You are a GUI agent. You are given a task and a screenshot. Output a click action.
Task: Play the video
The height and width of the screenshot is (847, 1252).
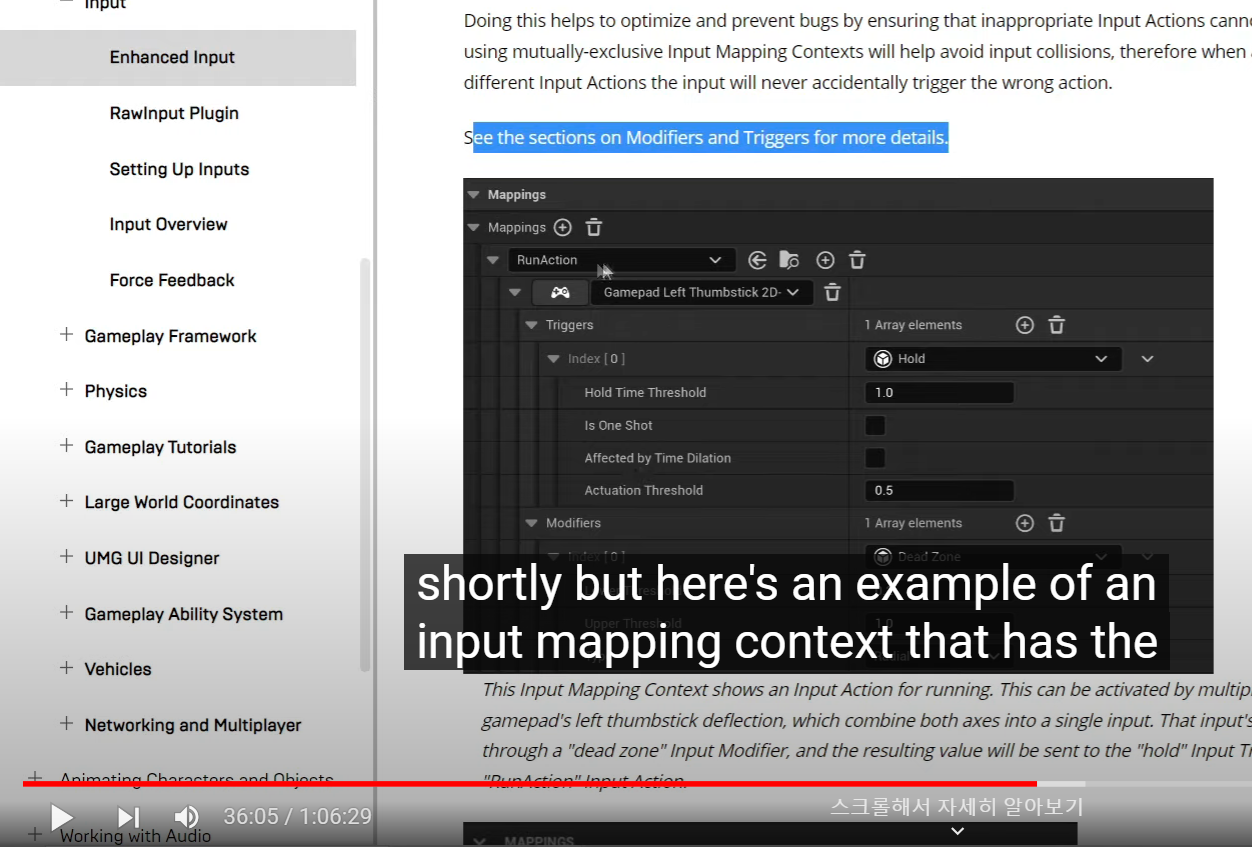pos(61,817)
